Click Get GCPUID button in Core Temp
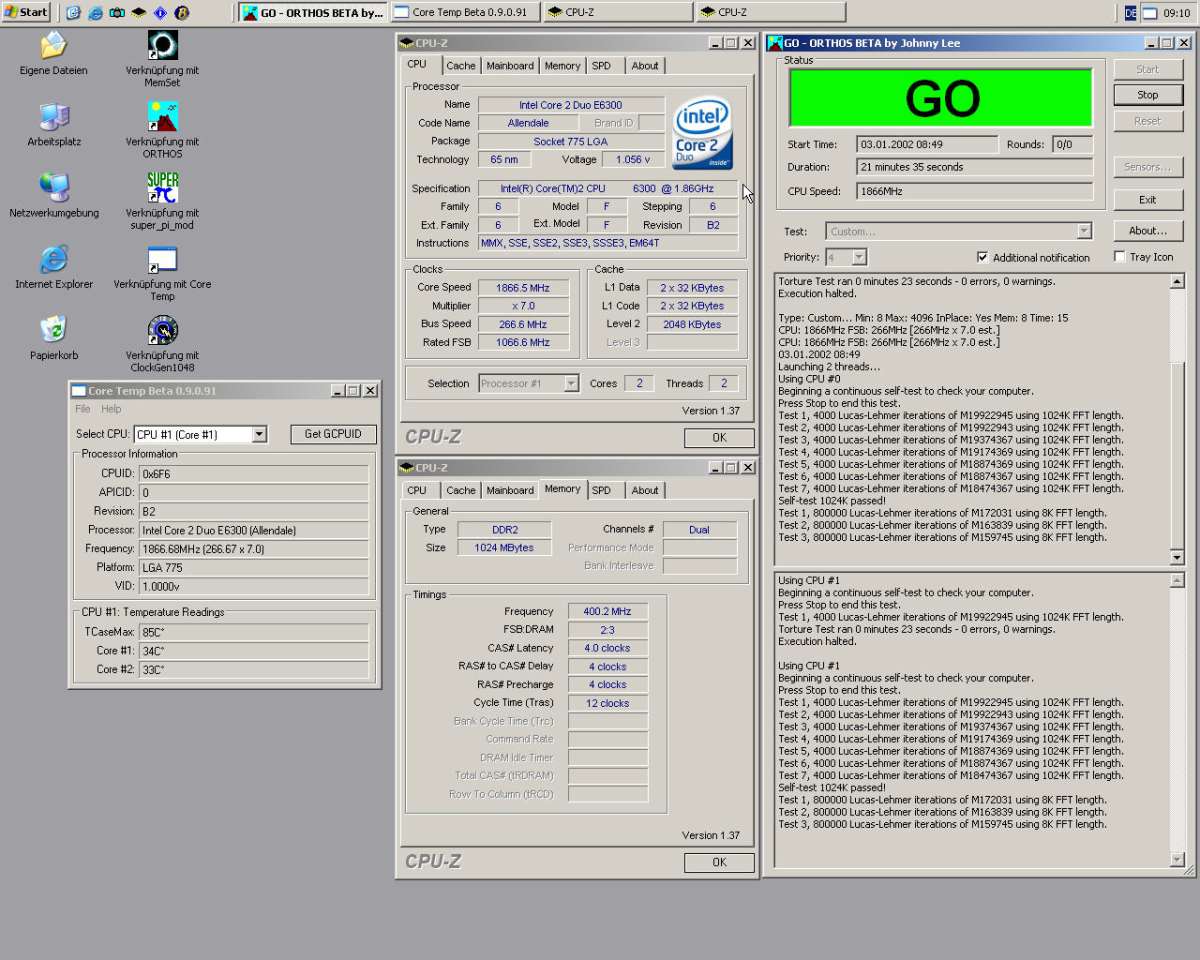This screenshot has height=960, width=1200. [334, 434]
